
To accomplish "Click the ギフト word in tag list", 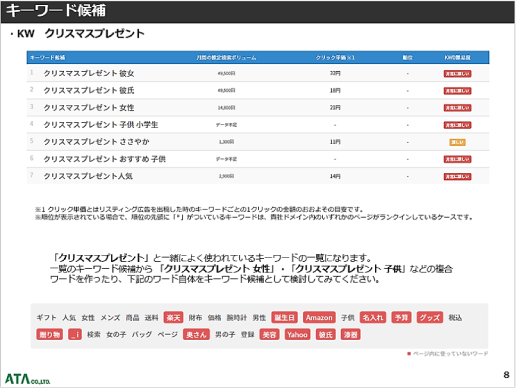I will 46,318.
